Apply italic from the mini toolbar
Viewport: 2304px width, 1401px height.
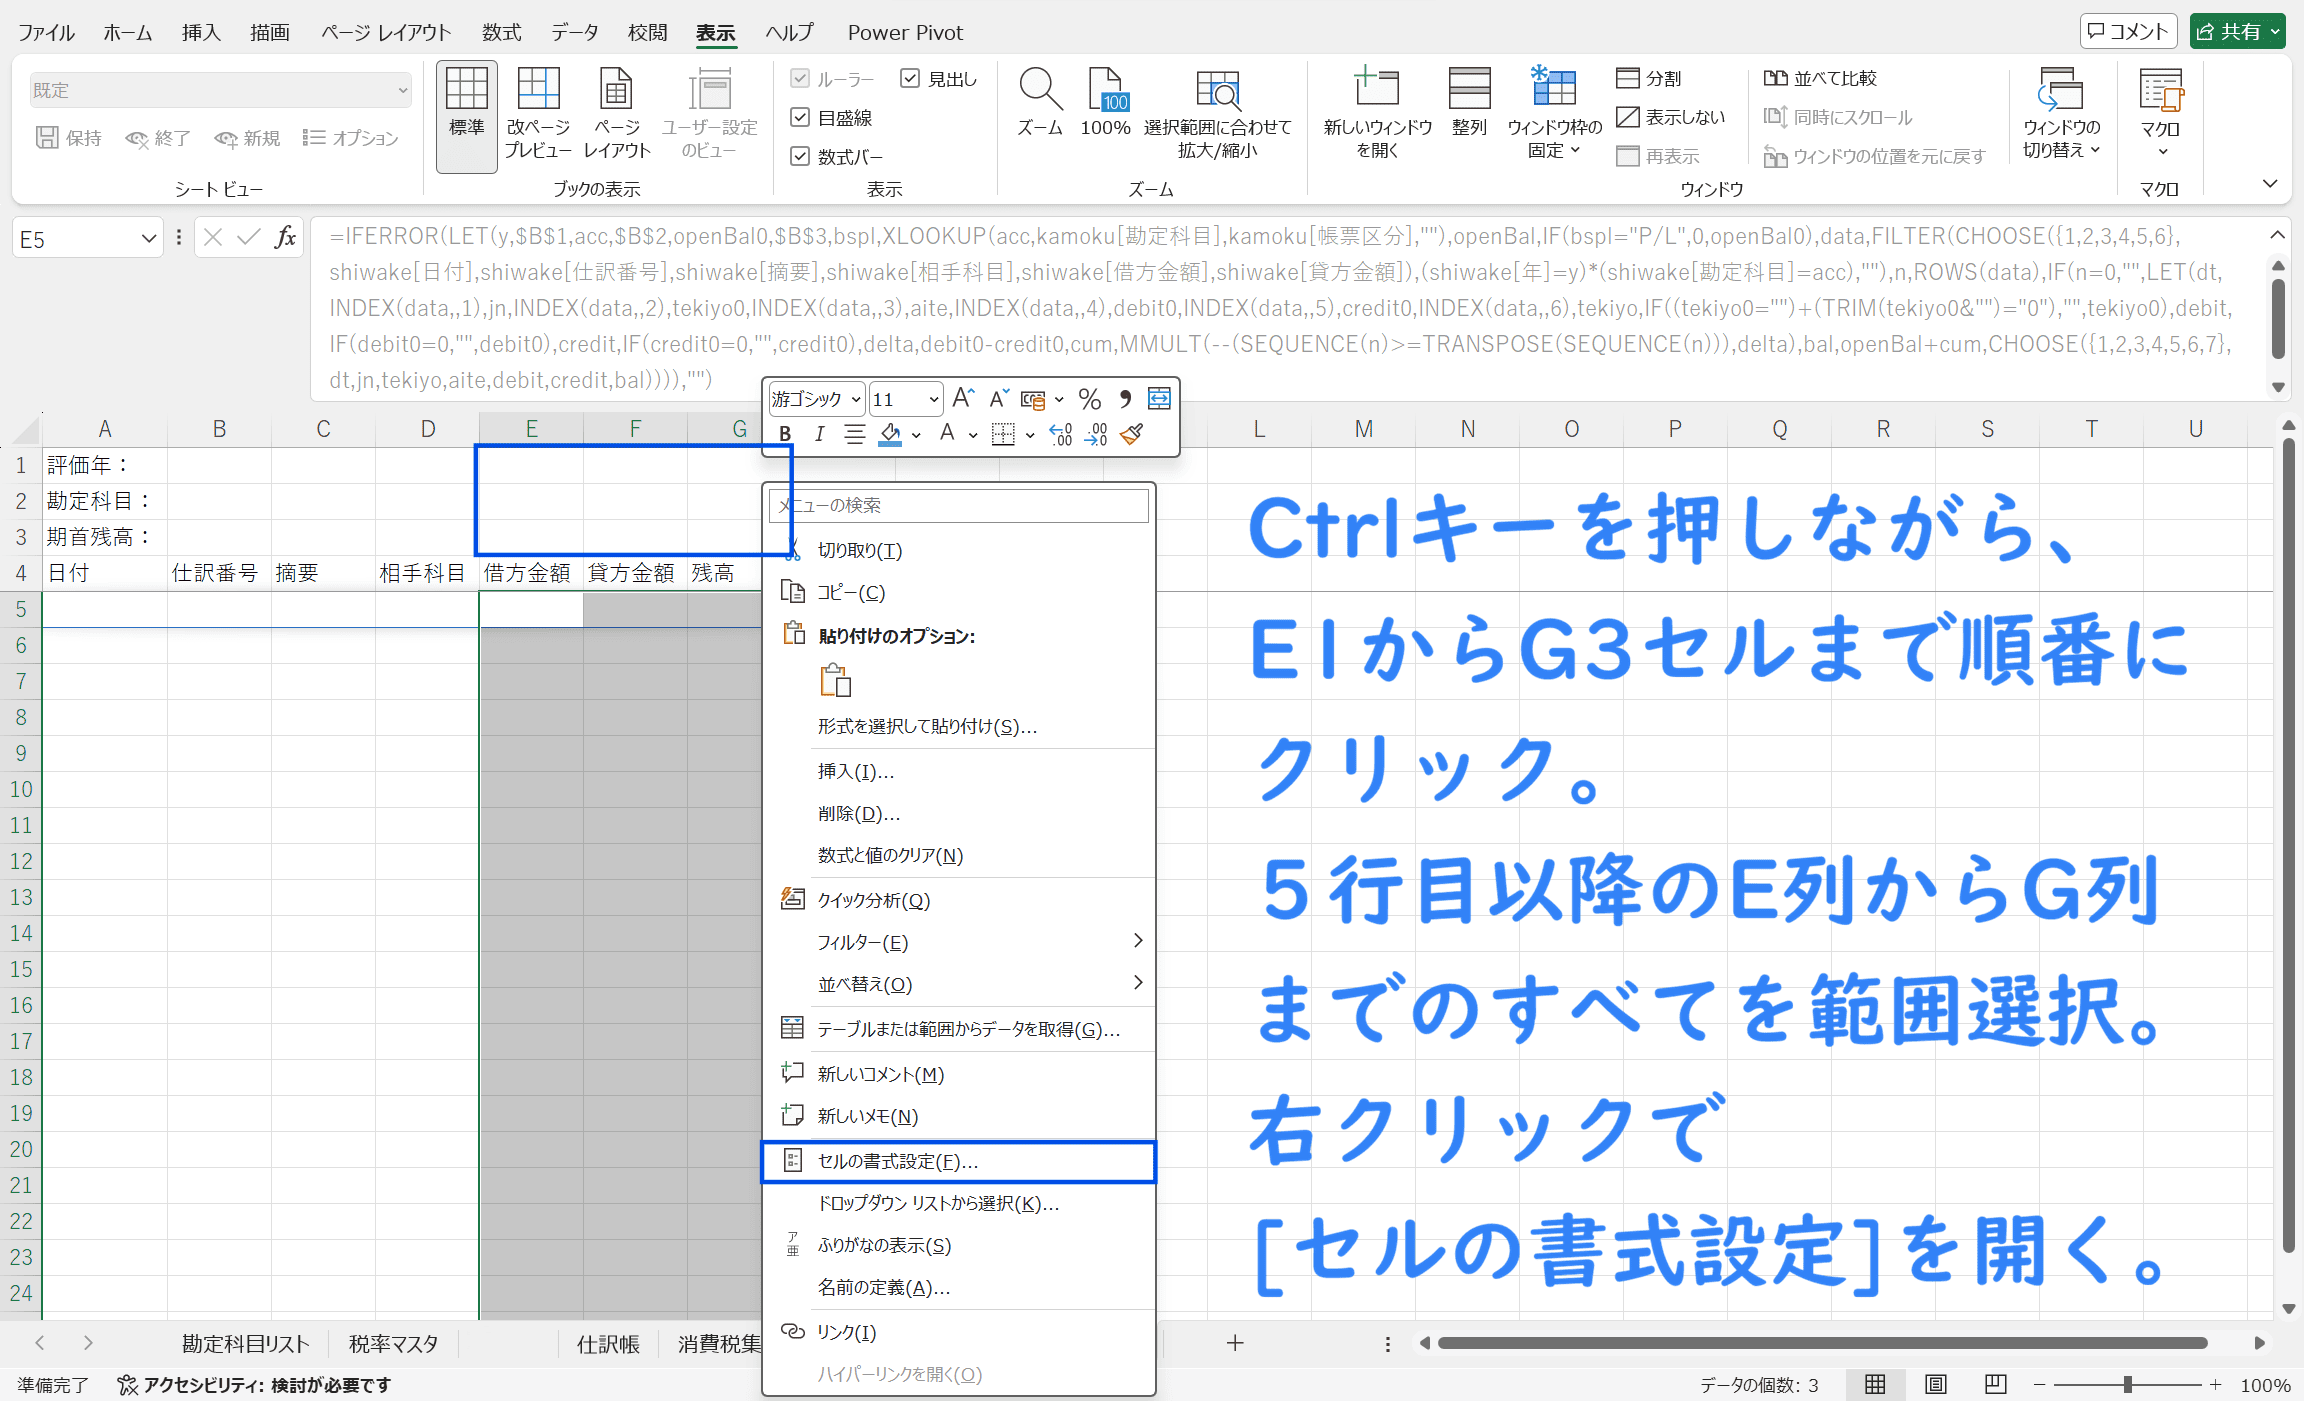click(819, 434)
